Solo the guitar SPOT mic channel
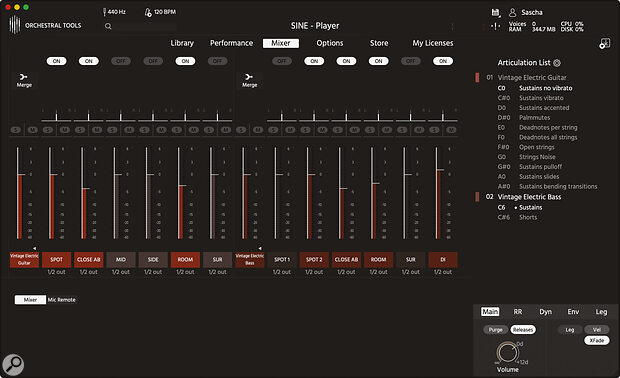Screen dimensions: 620x378 point(48,130)
